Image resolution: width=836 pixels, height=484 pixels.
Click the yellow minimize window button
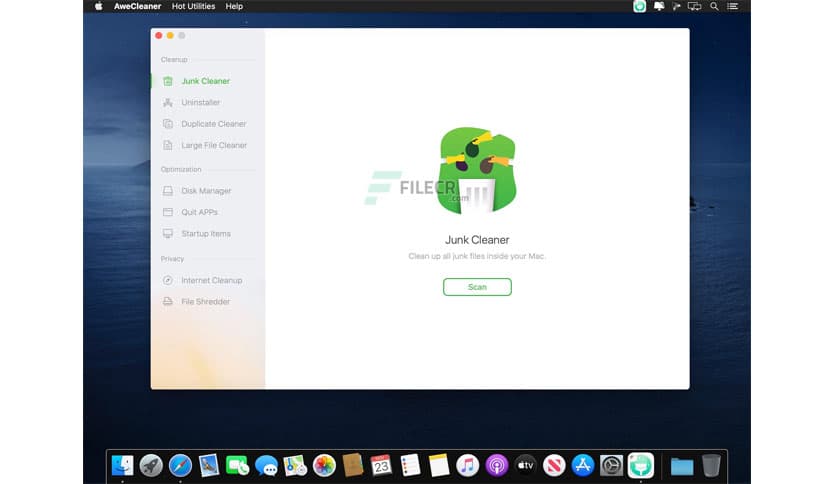[x=170, y=36]
